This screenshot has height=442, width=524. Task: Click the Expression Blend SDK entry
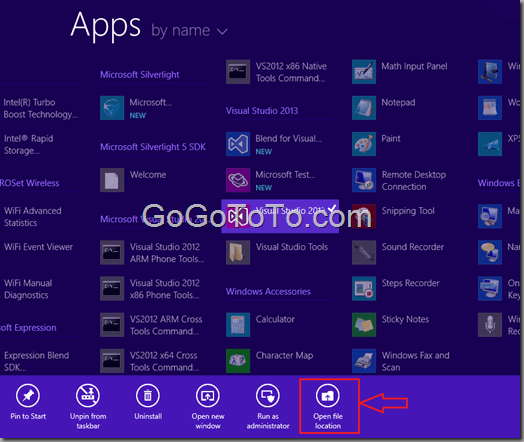pos(36,361)
